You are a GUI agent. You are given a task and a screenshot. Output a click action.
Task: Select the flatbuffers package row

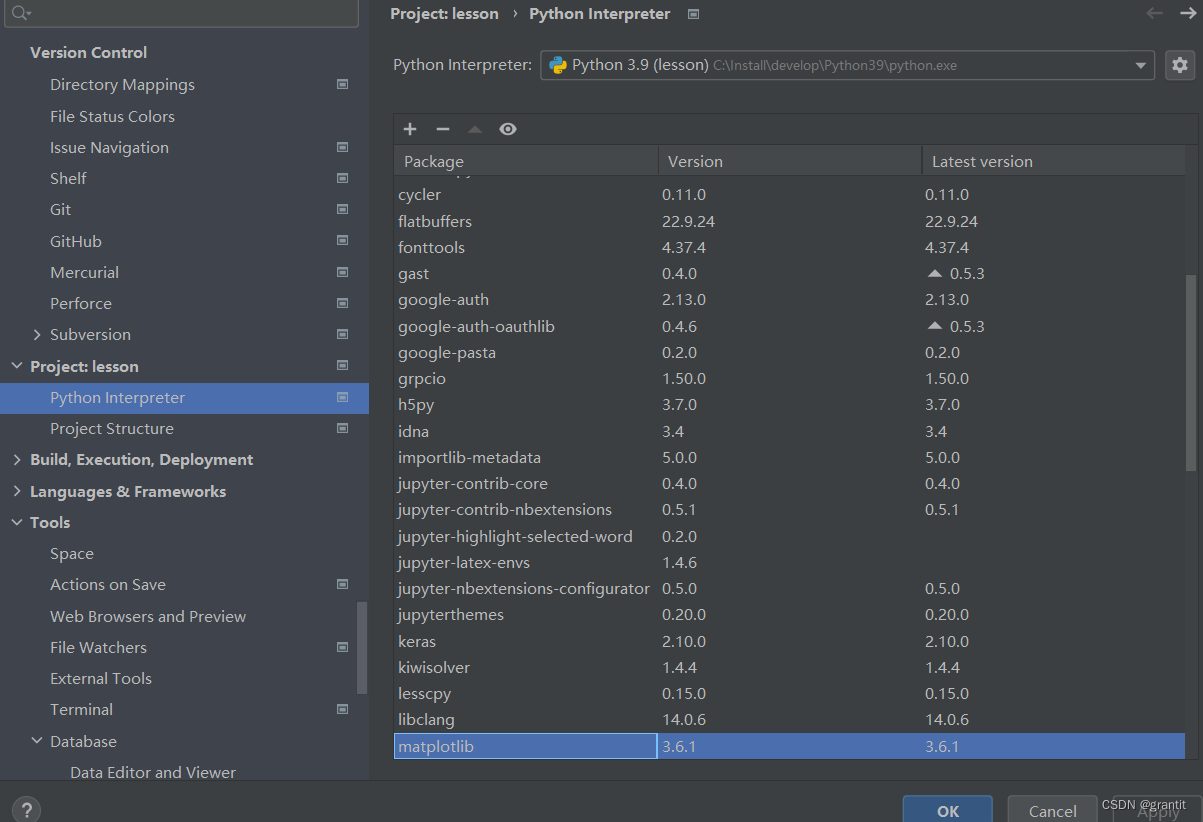[x=790, y=221]
